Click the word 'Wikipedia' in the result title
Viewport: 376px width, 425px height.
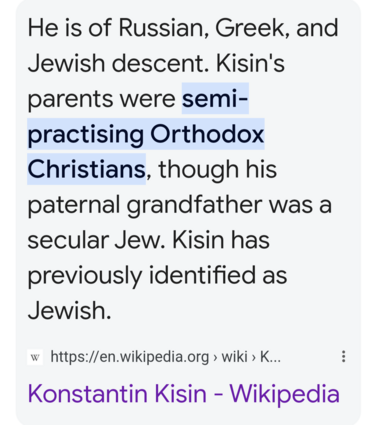(x=284, y=394)
